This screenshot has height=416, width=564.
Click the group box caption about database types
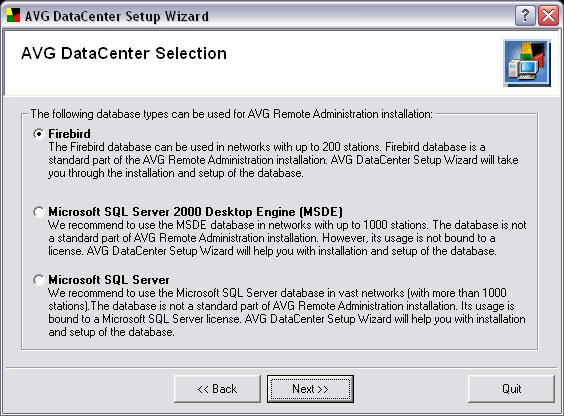(232, 114)
